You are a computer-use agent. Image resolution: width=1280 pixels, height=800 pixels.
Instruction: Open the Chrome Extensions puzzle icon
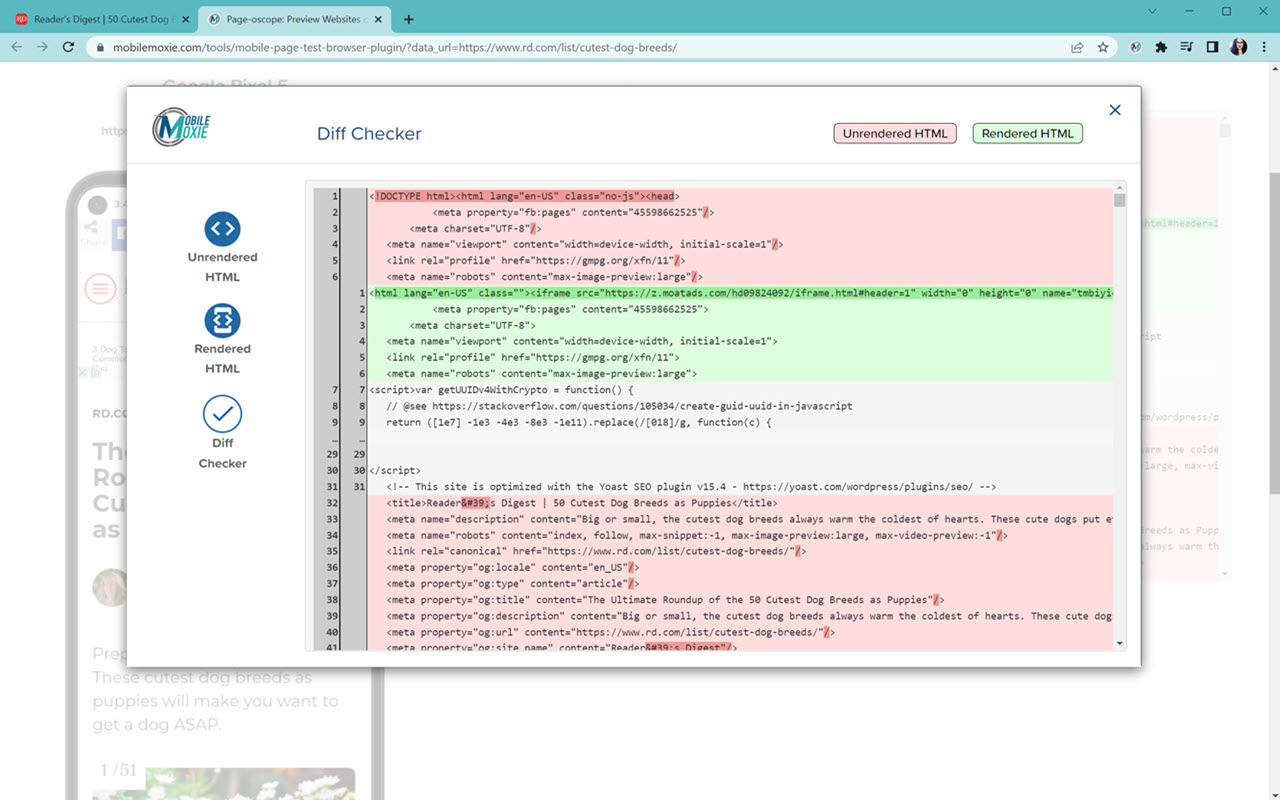pyautogui.click(x=1161, y=47)
